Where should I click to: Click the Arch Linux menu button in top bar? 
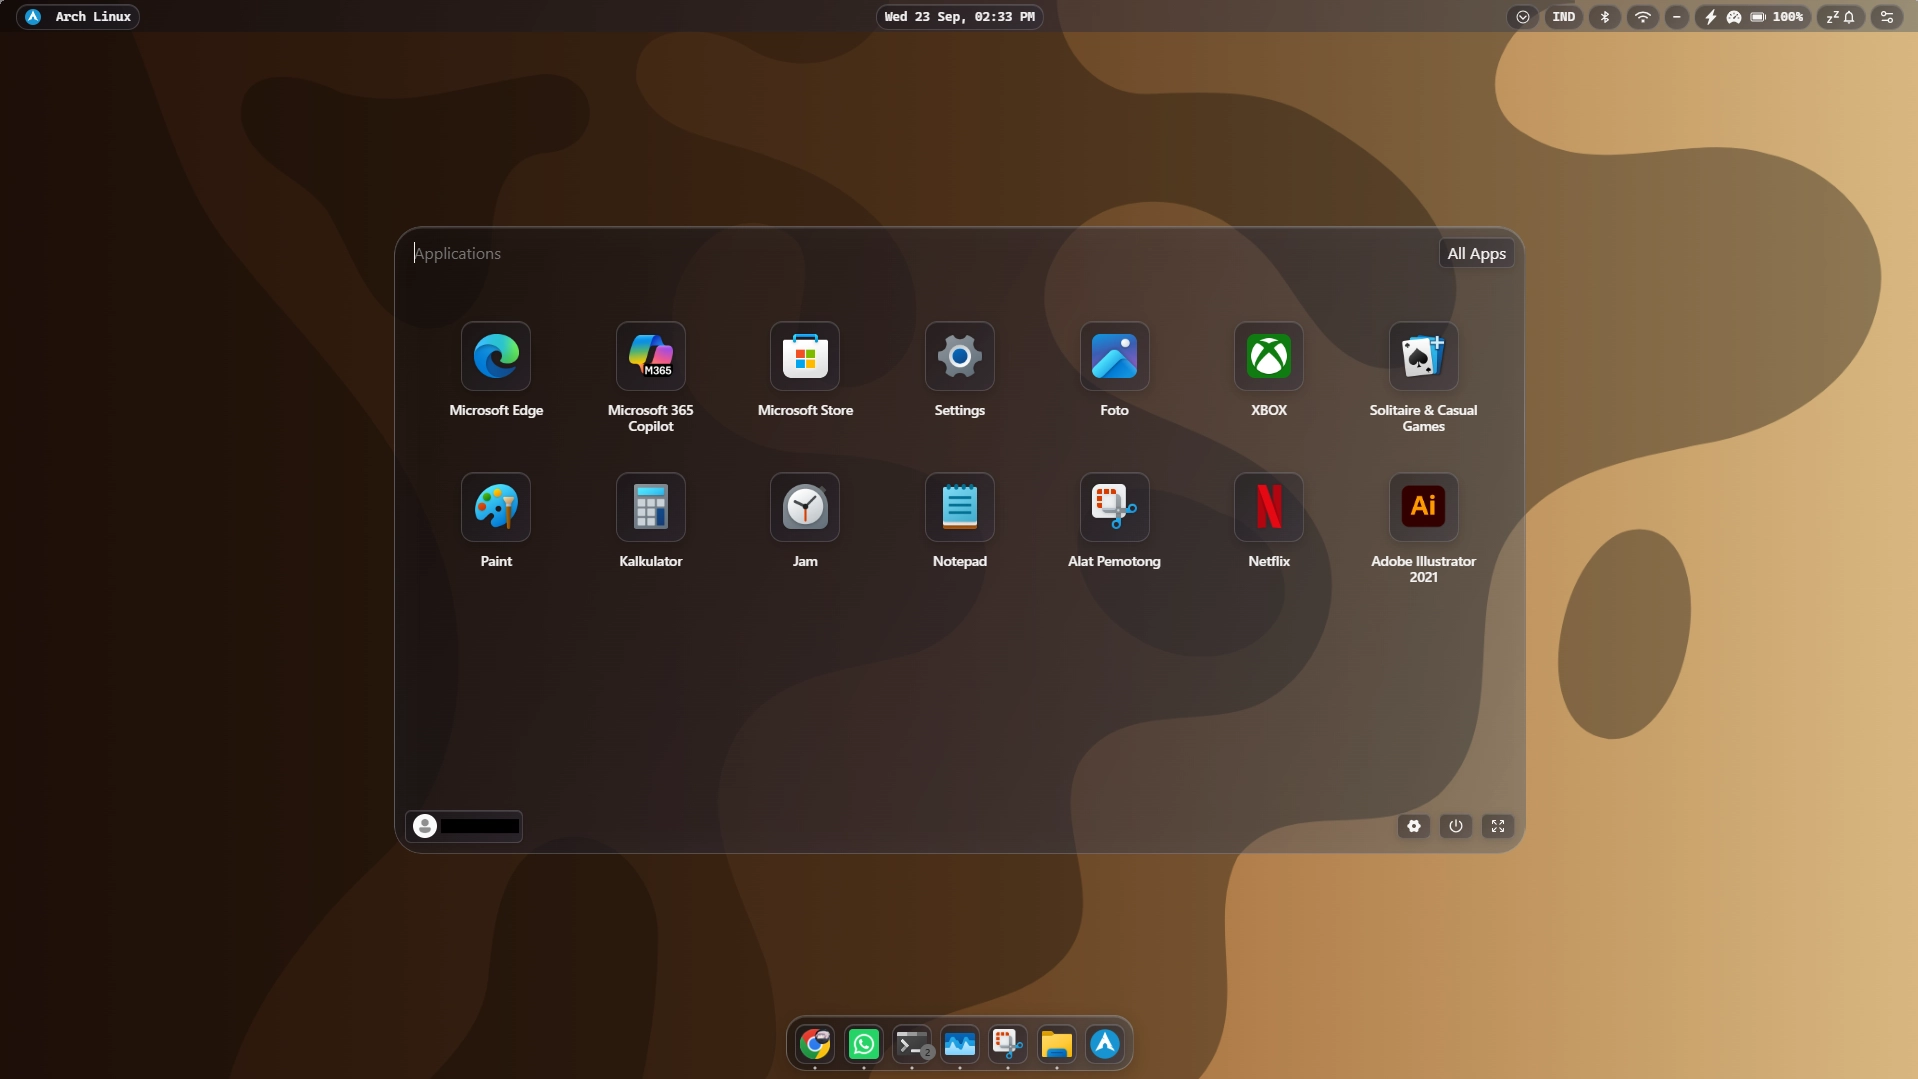78,17
